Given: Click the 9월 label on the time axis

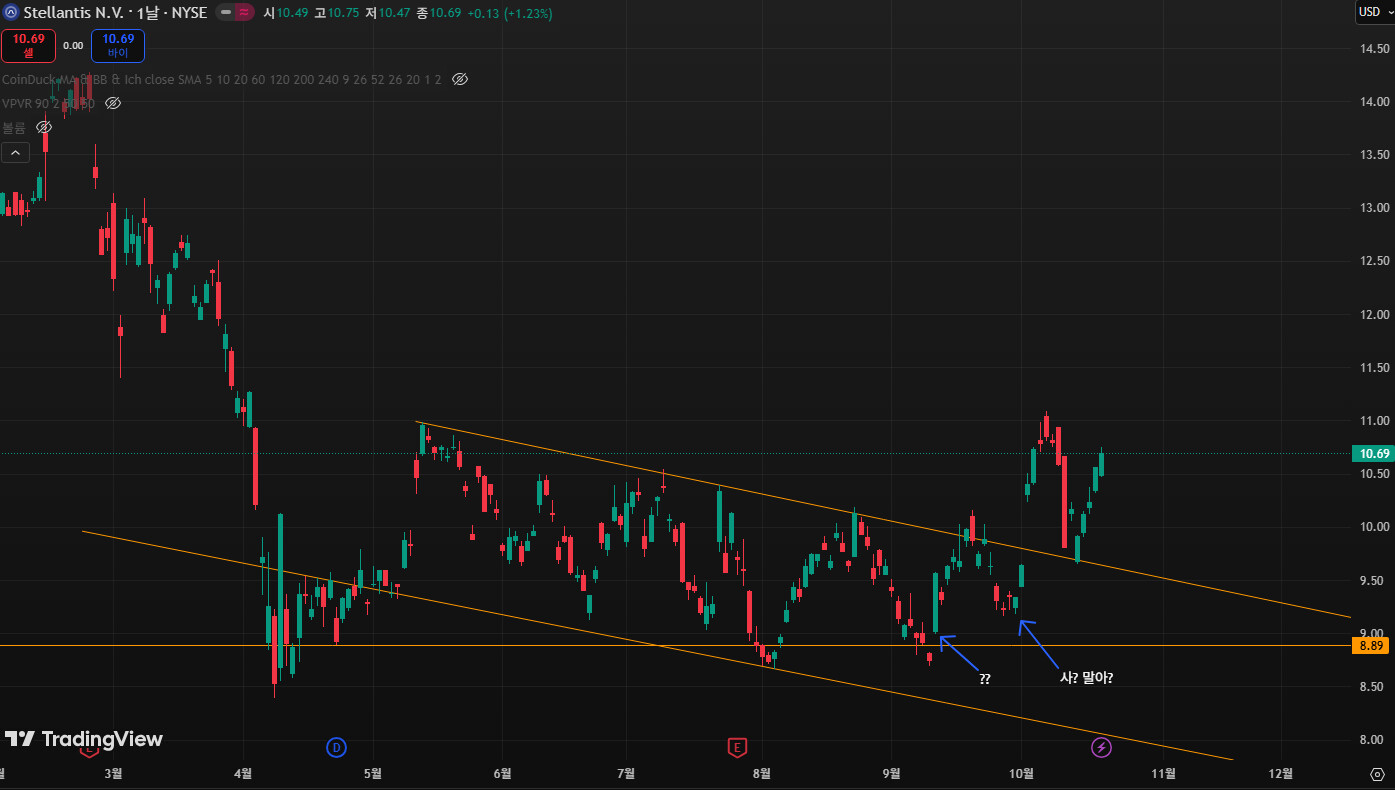Looking at the screenshot, I should [x=892, y=773].
